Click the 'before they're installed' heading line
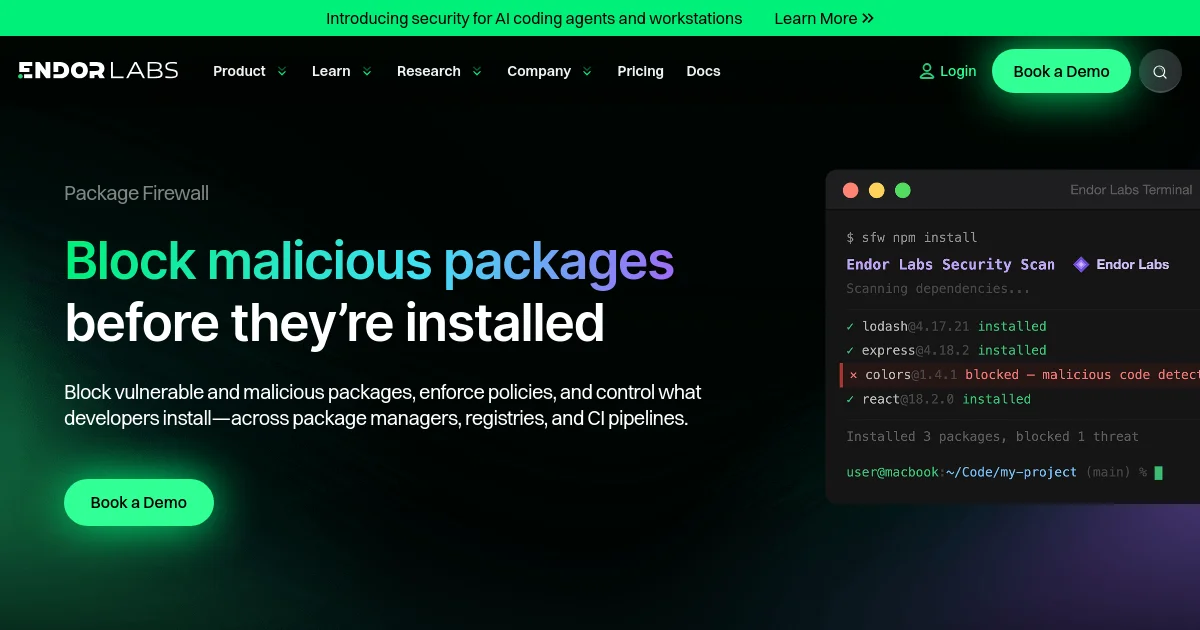This screenshot has height=630, width=1200. (335, 322)
